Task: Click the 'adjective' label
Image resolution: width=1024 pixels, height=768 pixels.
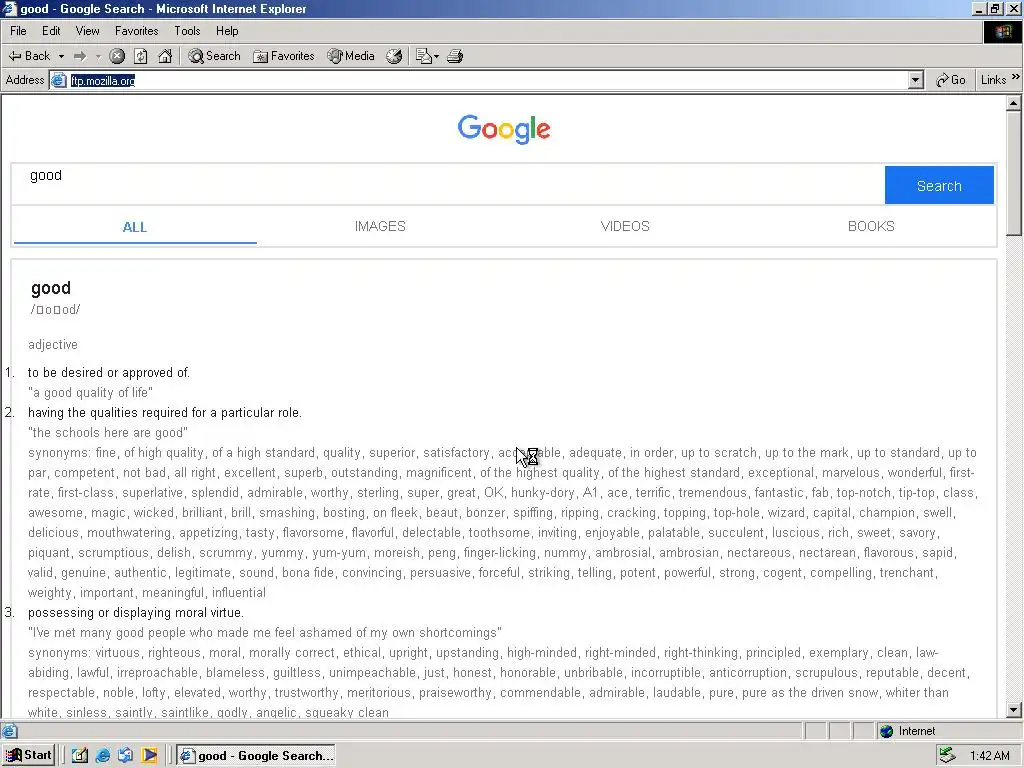Action: (x=53, y=344)
